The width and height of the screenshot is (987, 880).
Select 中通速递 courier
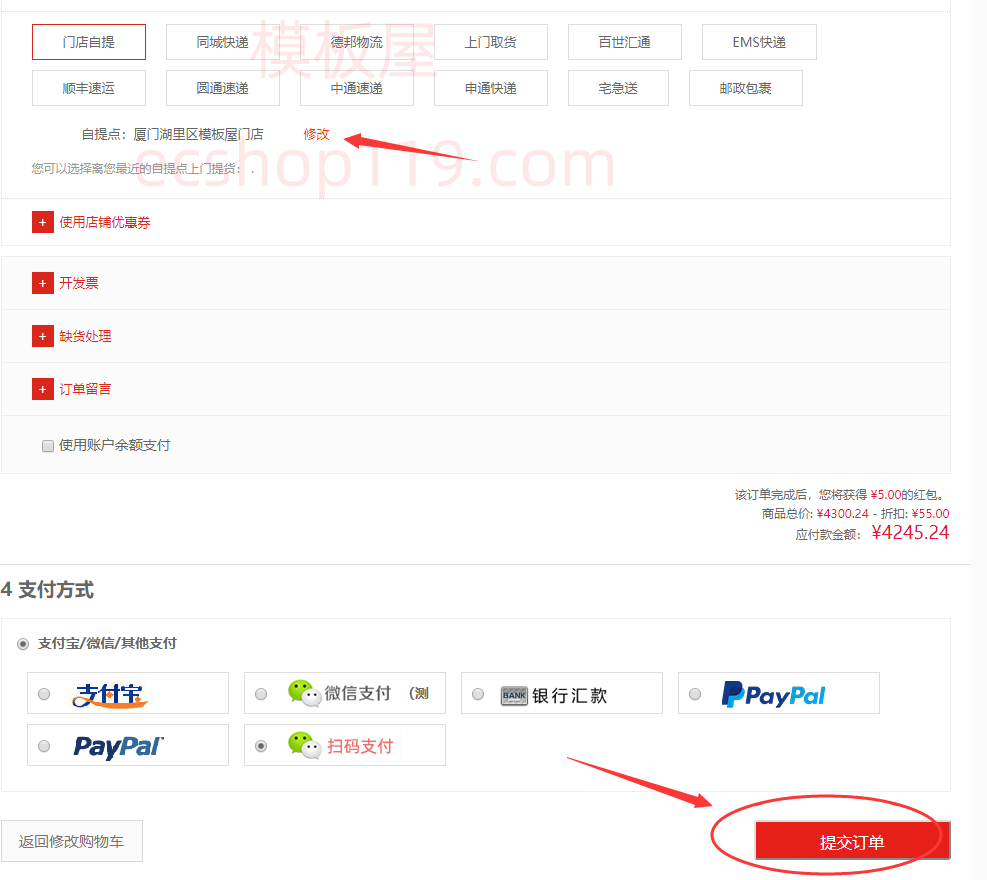357,88
